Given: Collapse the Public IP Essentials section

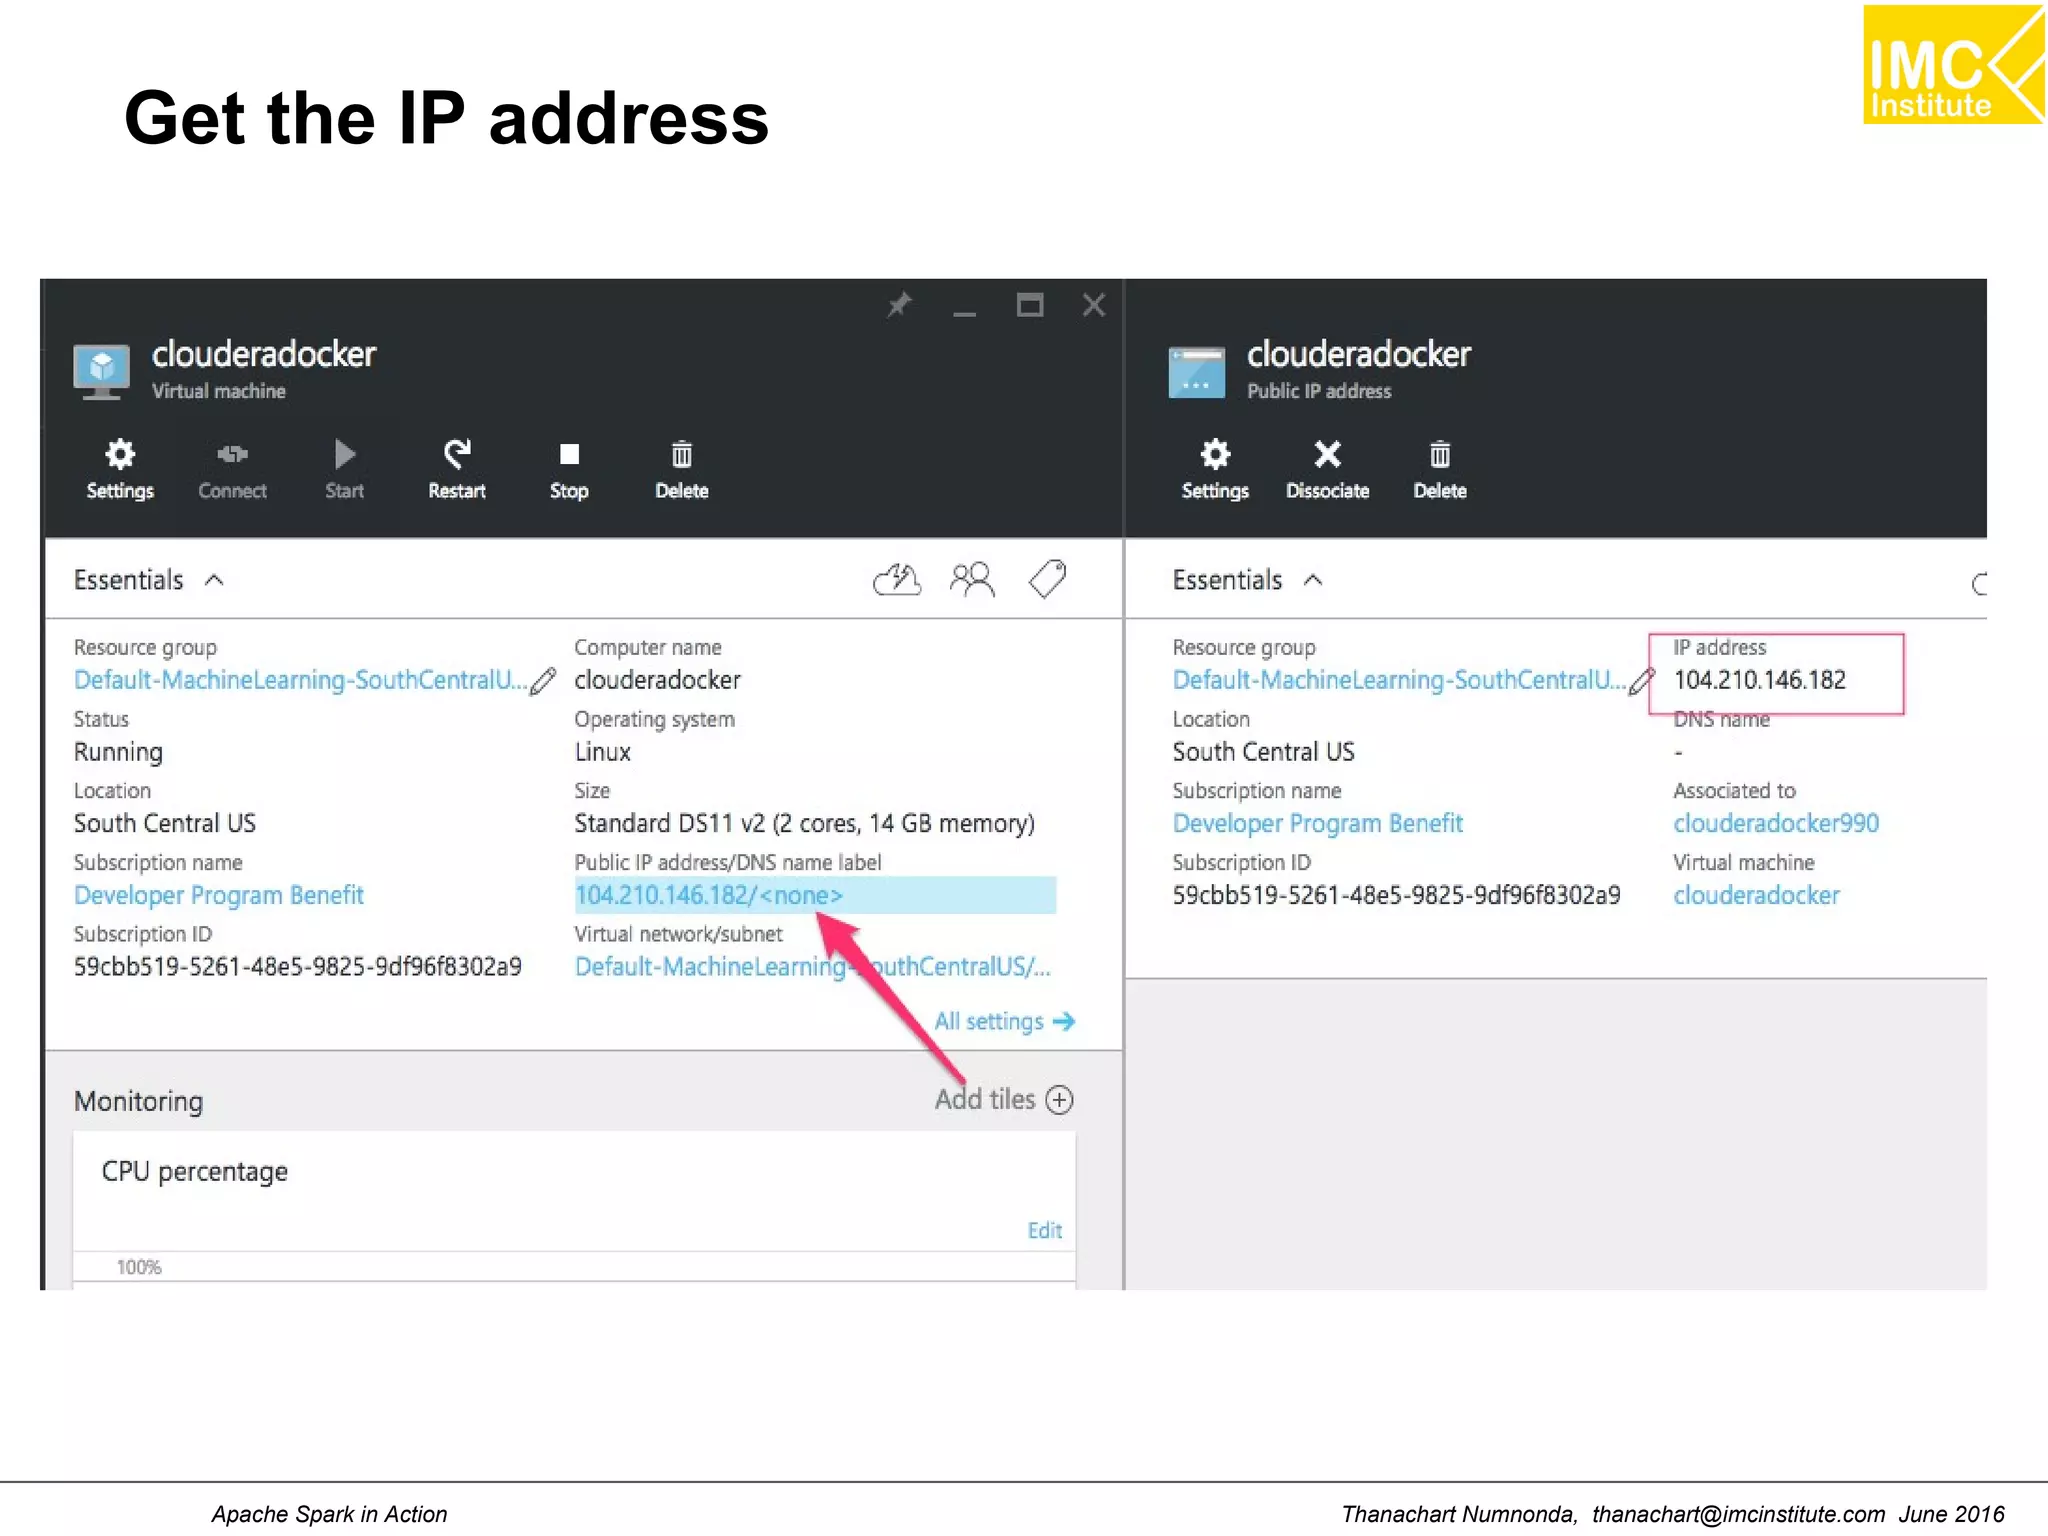Looking at the screenshot, I should tap(1313, 581).
